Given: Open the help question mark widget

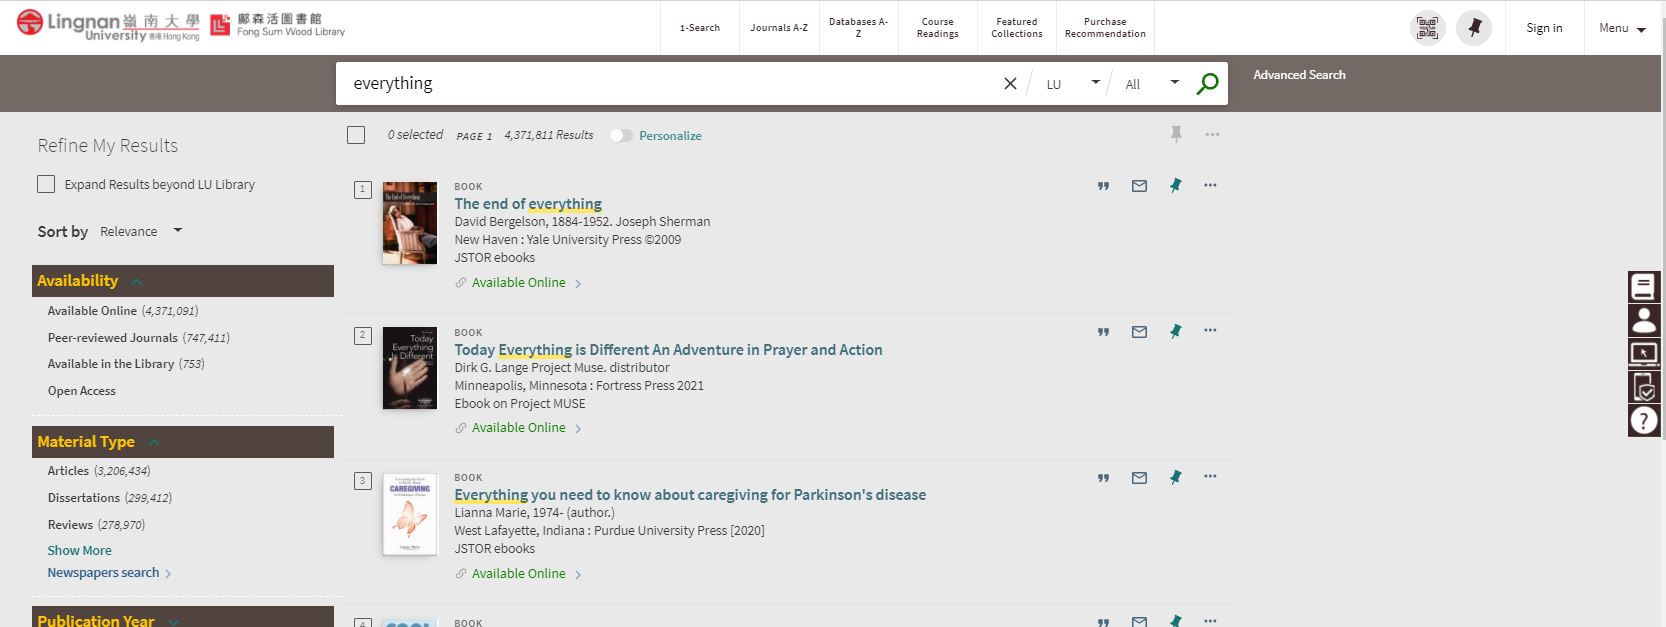Looking at the screenshot, I should (x=1643, y=420).
